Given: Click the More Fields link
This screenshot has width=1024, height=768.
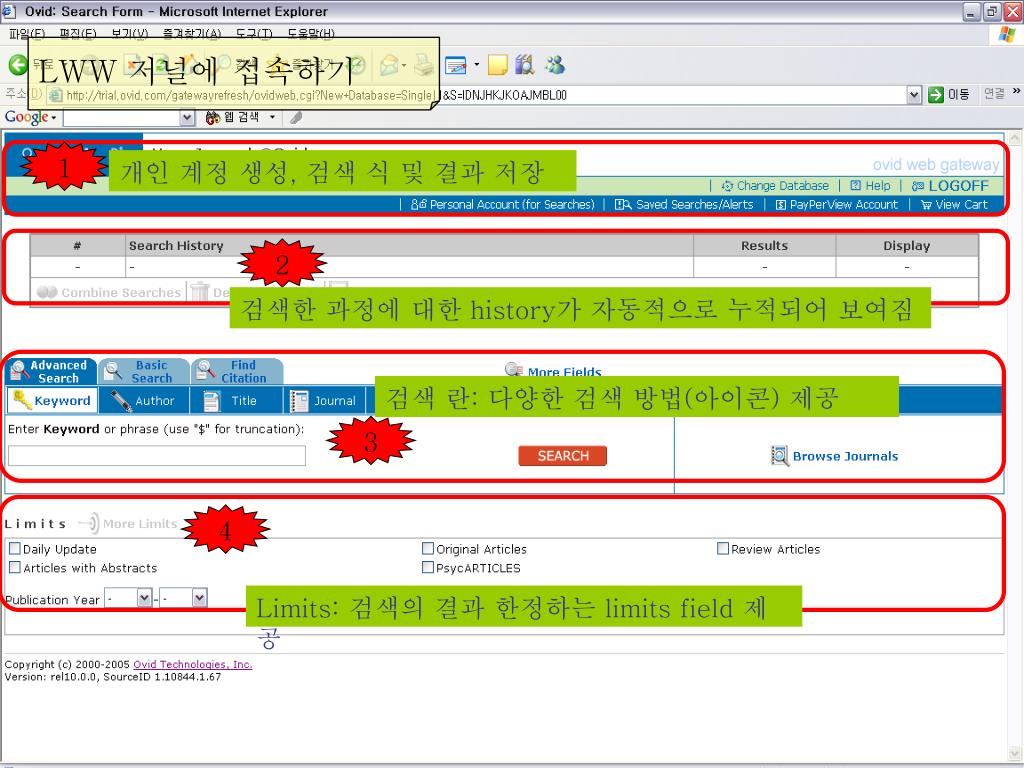Looking at the screenshot, I should click(564, 372).
